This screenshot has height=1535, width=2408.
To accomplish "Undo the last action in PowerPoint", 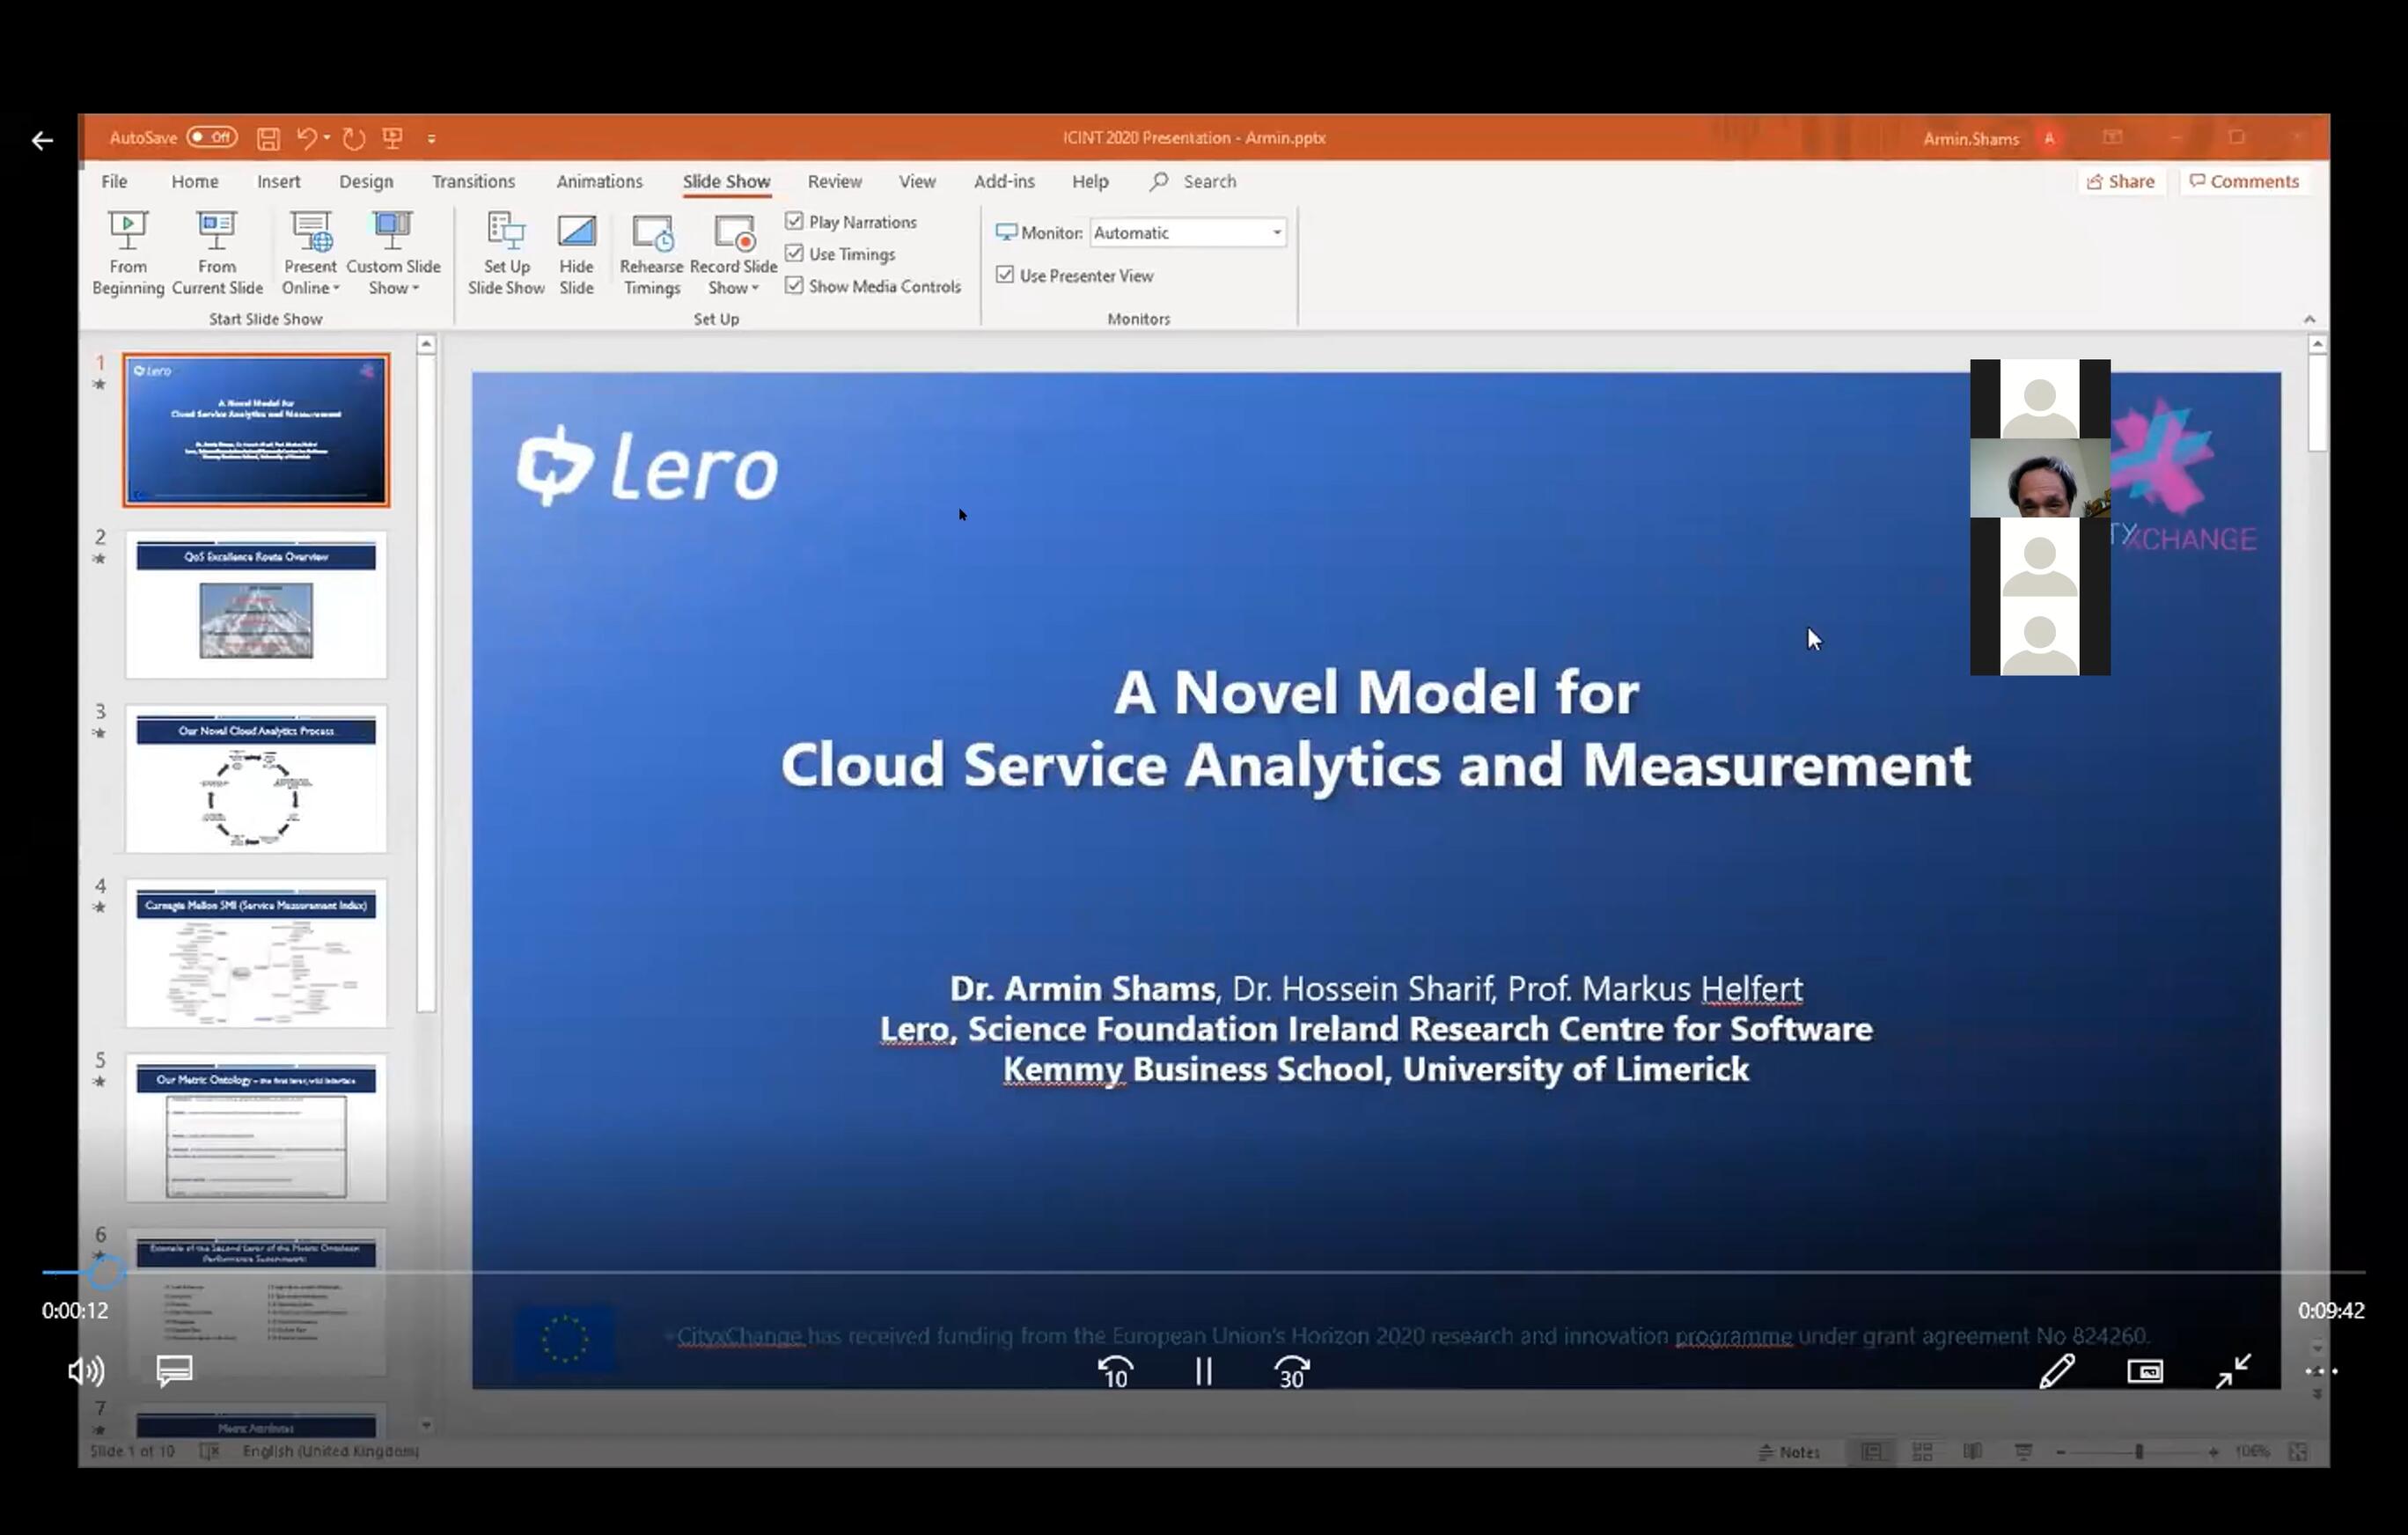I will (x=307, y=138).
